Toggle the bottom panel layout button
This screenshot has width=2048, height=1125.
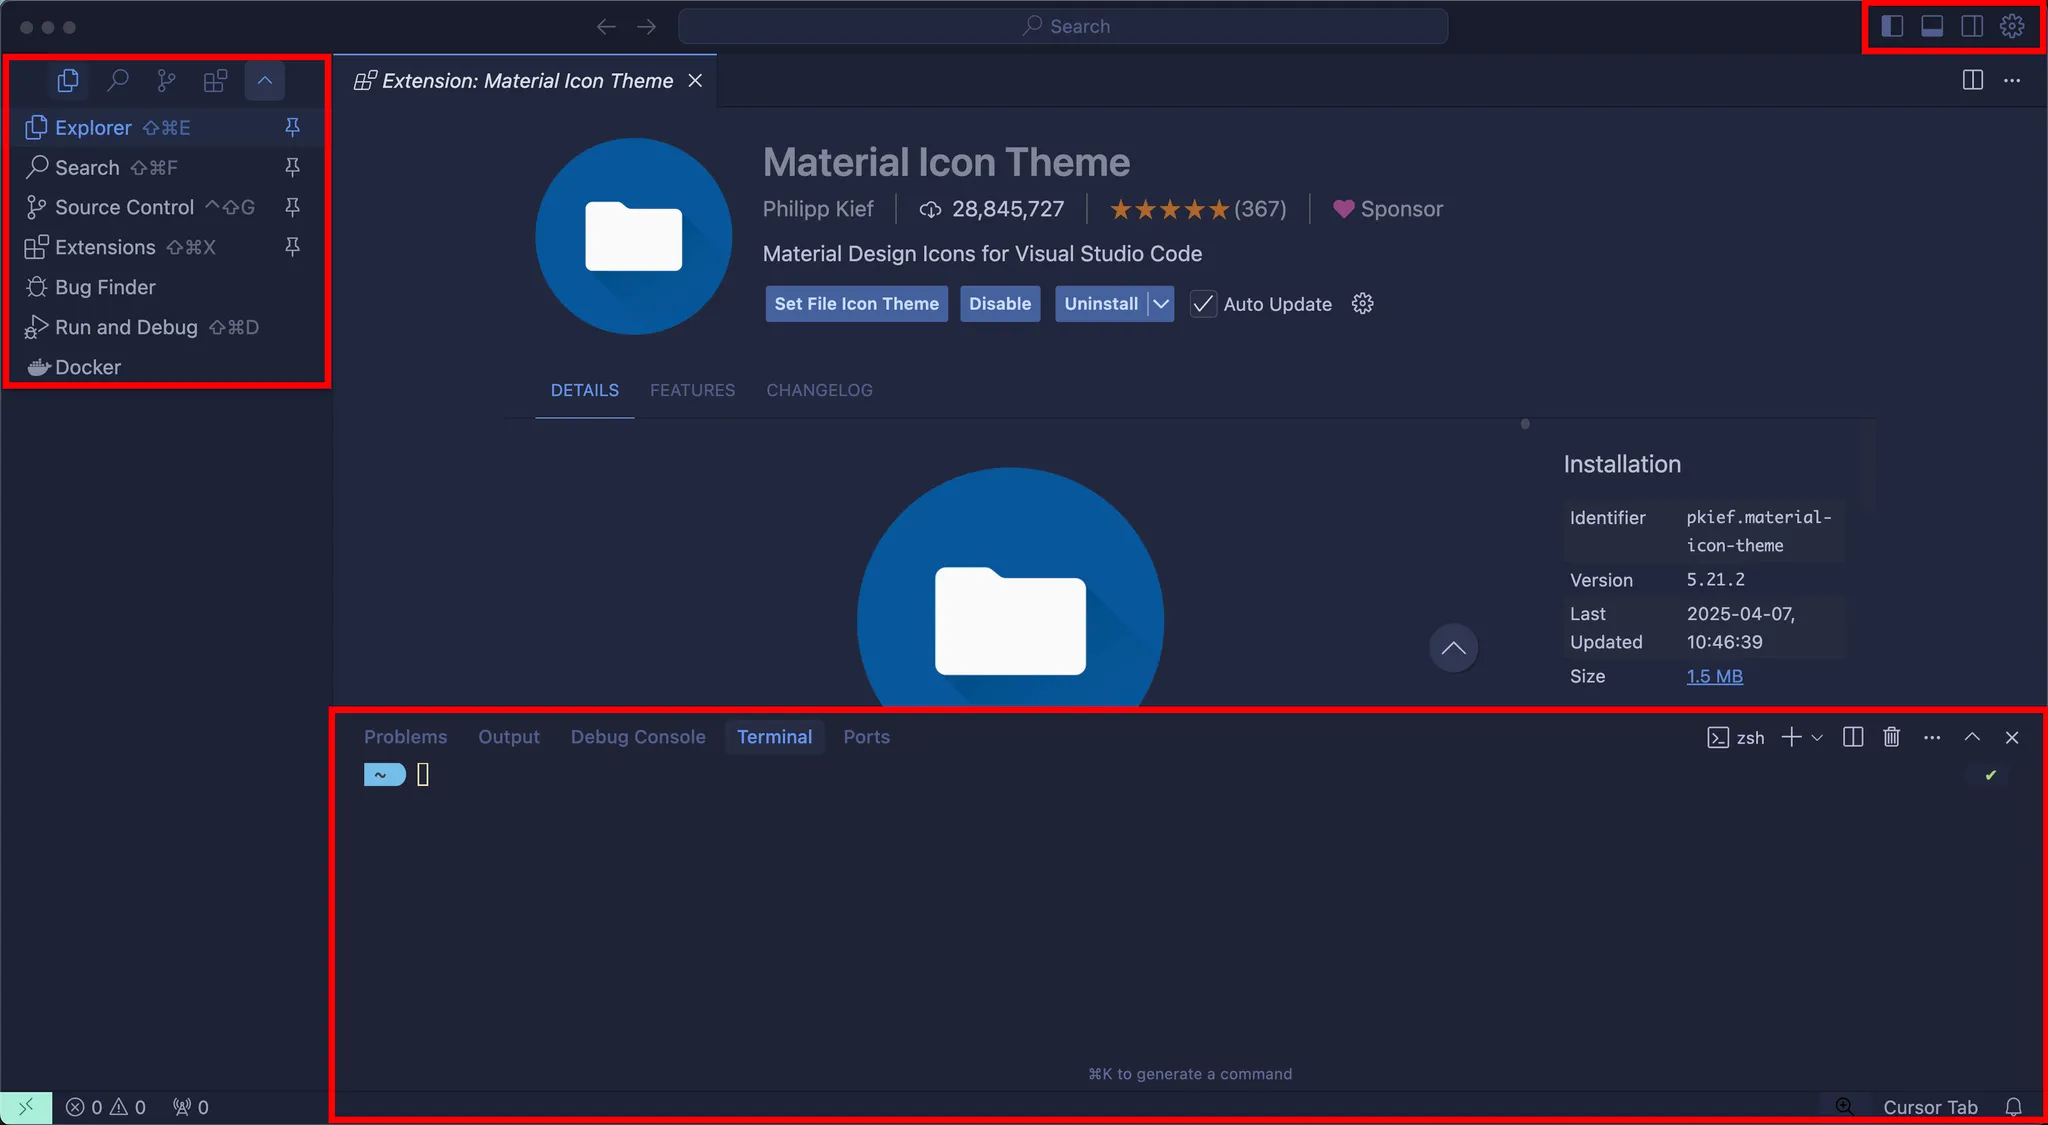(x=1932, y=26)
